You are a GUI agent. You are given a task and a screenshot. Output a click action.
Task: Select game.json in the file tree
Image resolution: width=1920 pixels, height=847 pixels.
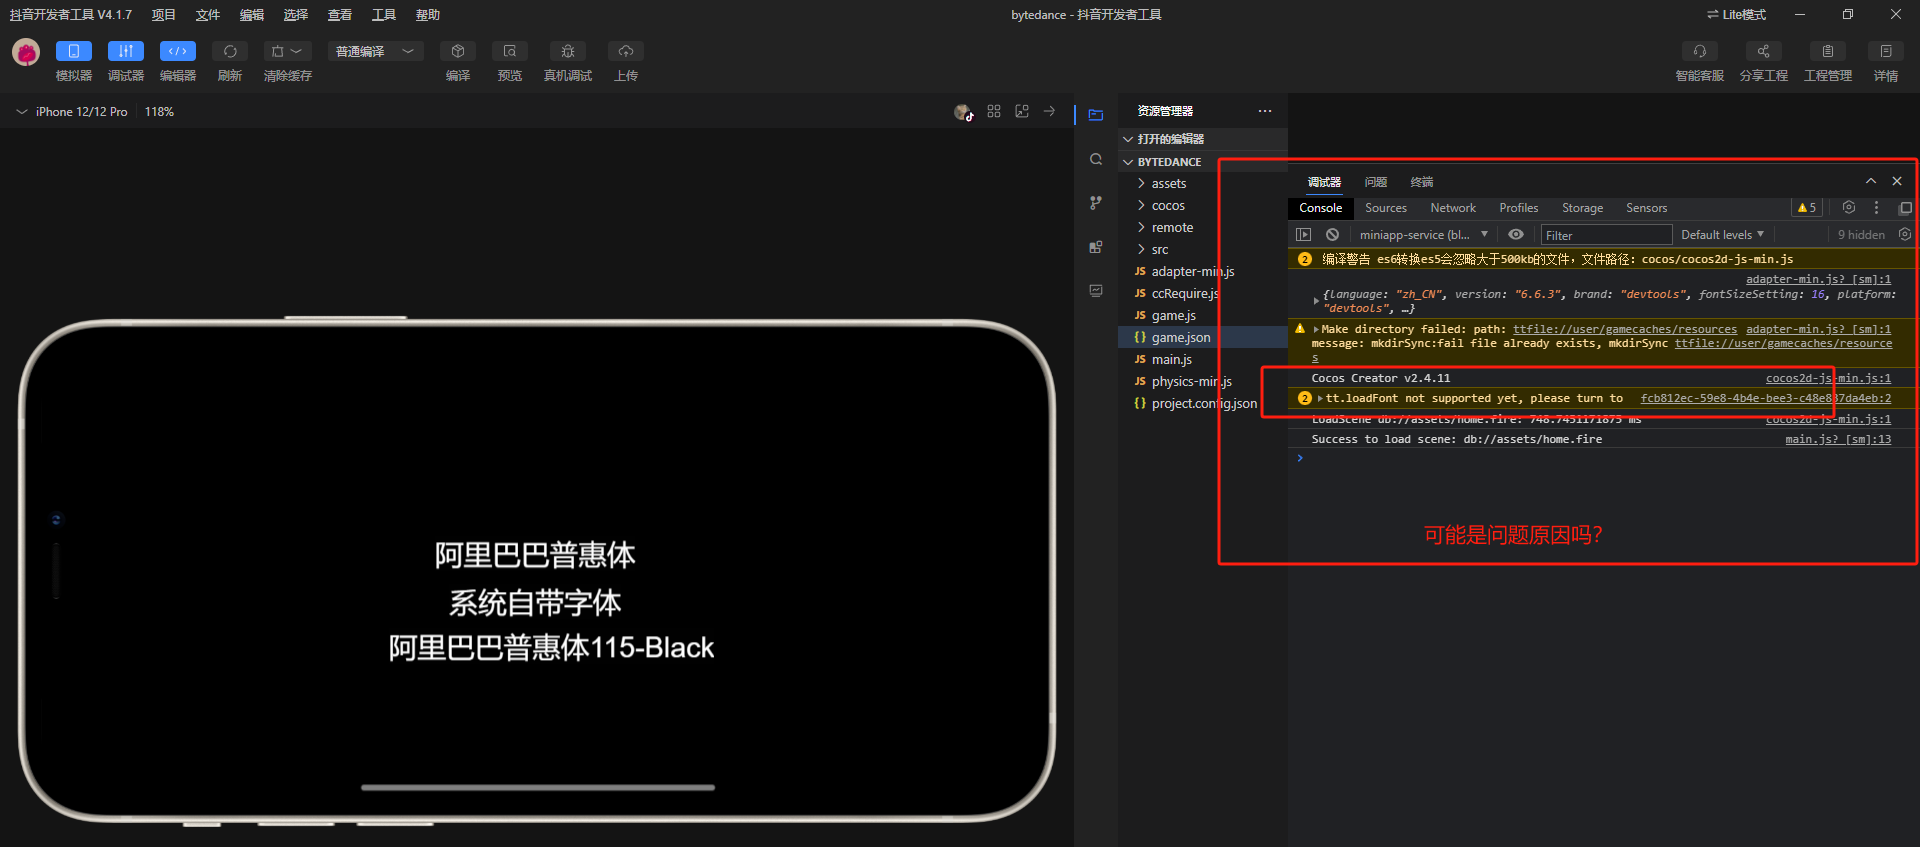[1203, 338]
